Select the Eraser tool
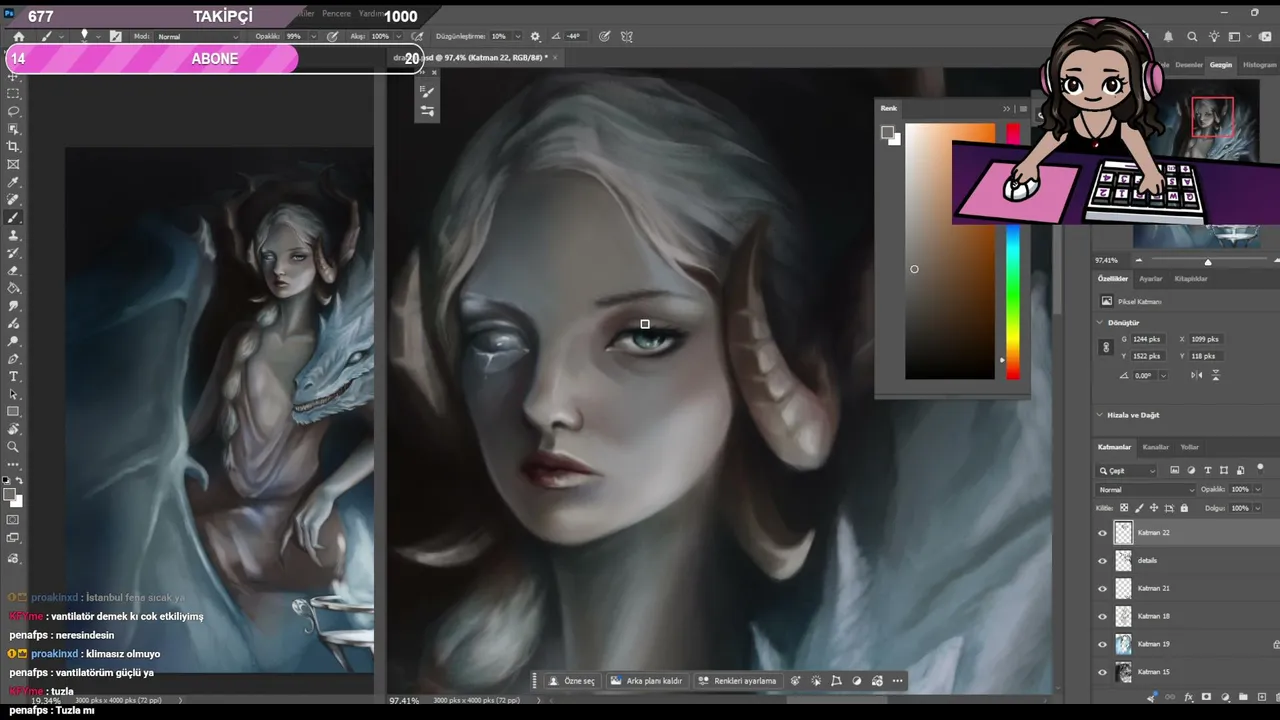1280x720 pixels. [x=13, y=271]
